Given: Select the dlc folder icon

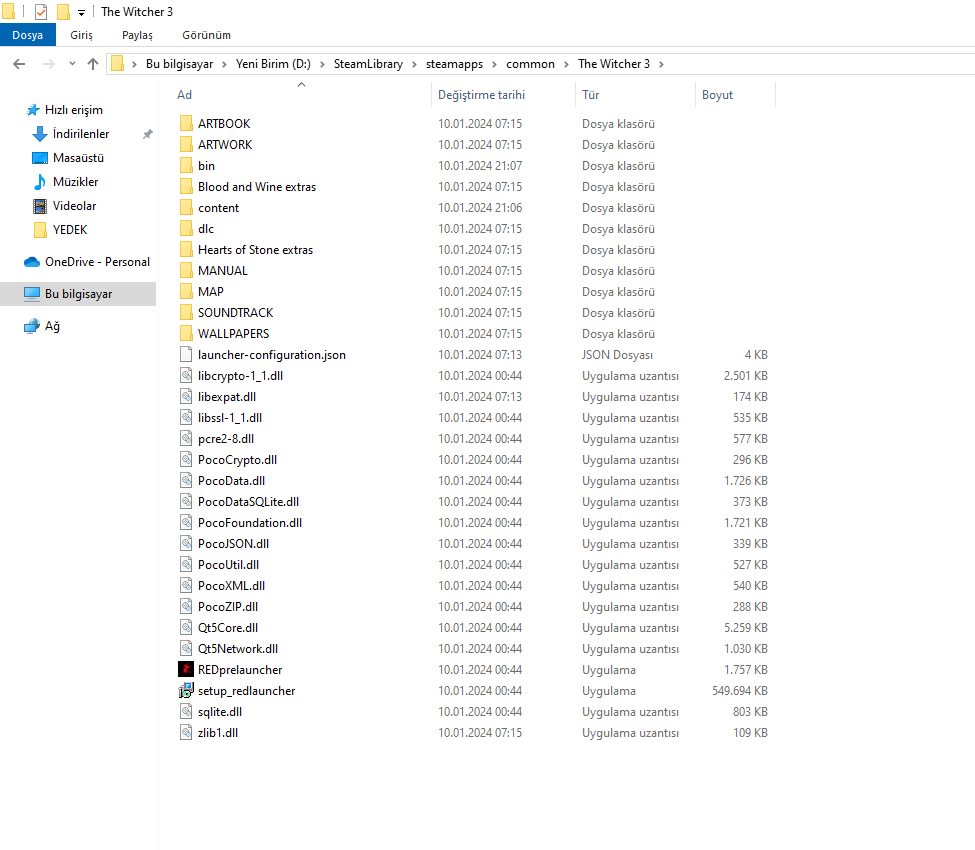Looking at the screenshot, I should tap(186, 229).
